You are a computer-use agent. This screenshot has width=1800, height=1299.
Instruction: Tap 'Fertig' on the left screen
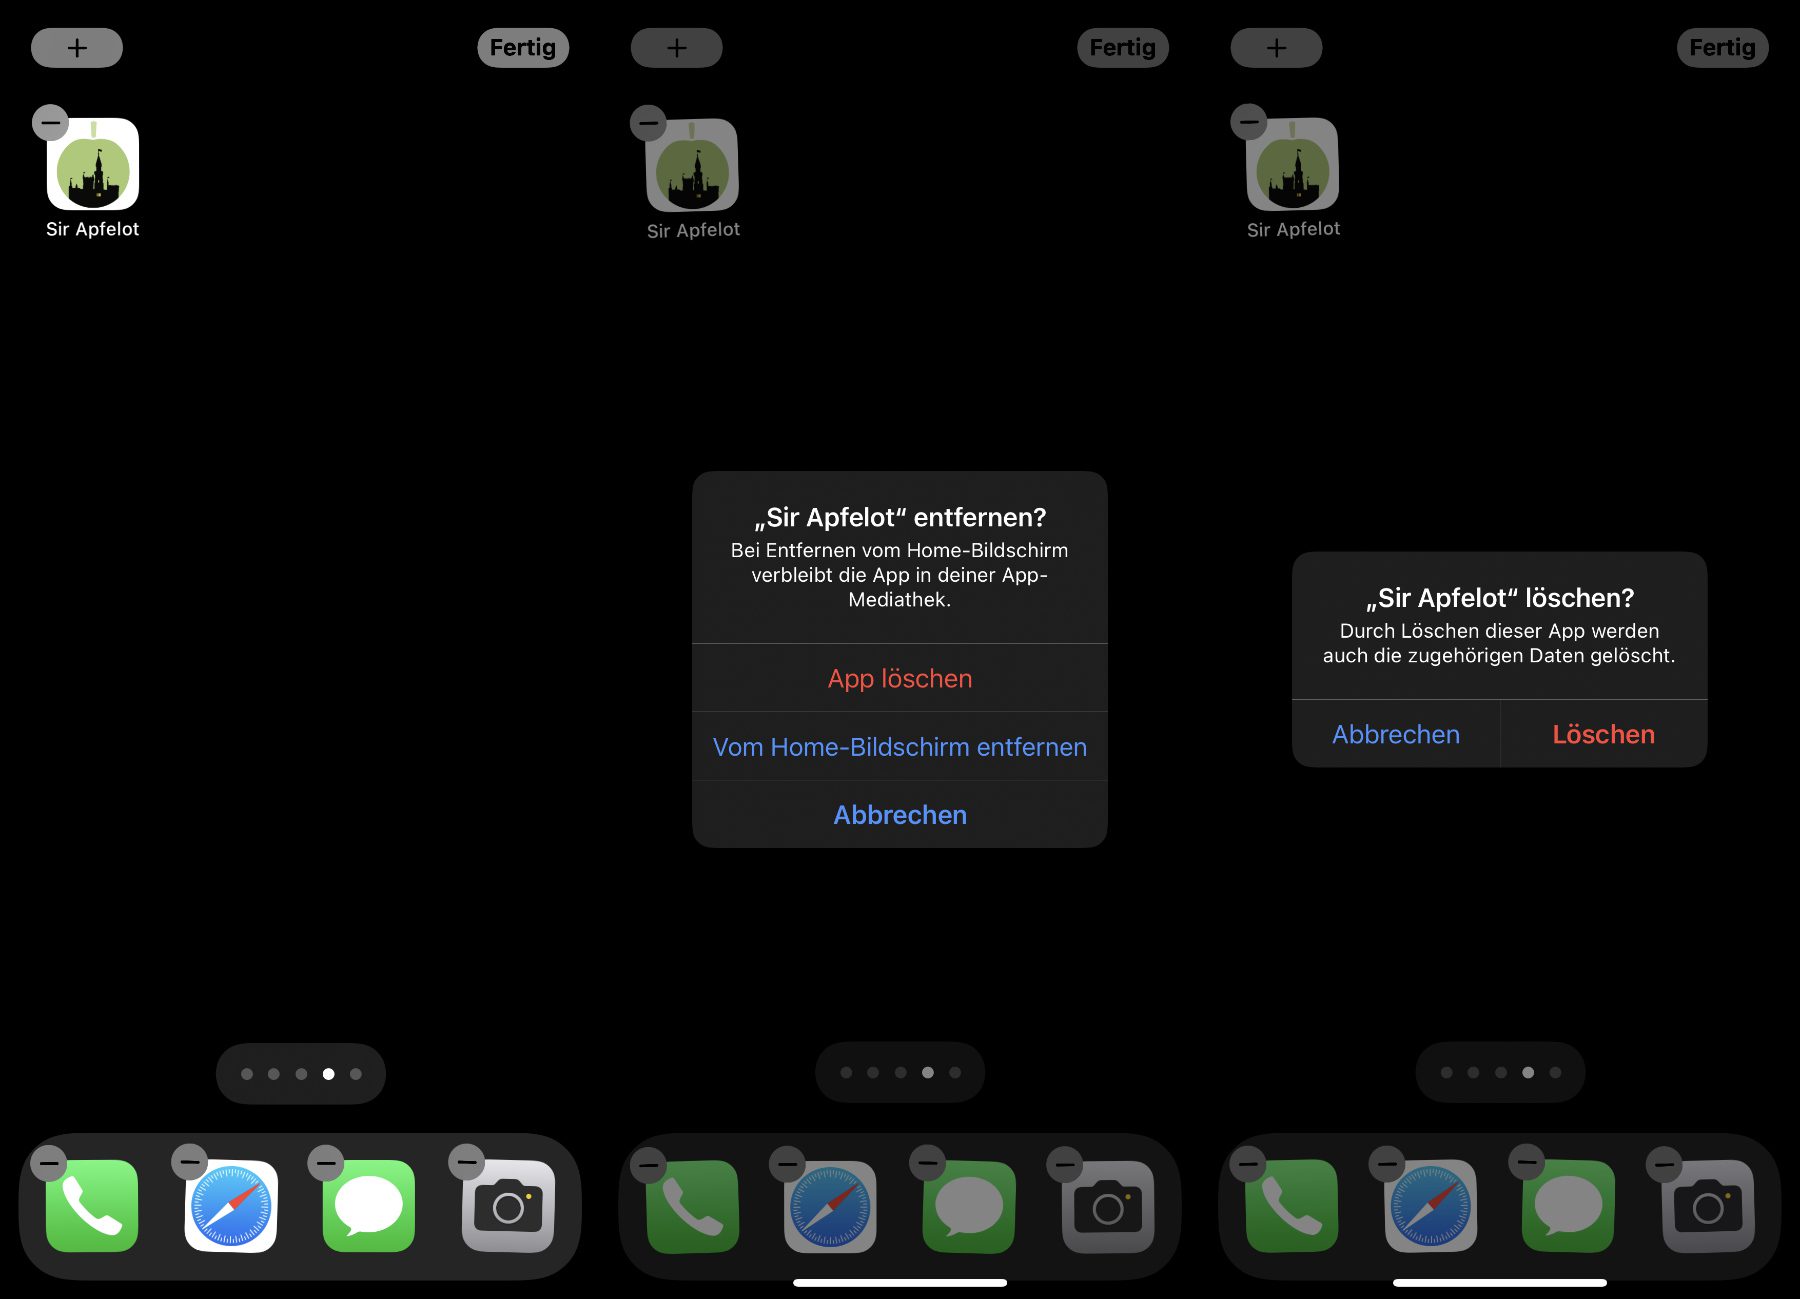click(522, 48)
